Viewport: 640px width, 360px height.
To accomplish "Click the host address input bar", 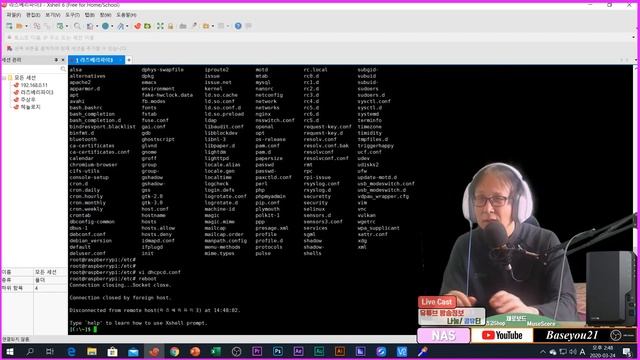I will coord(318,38).
